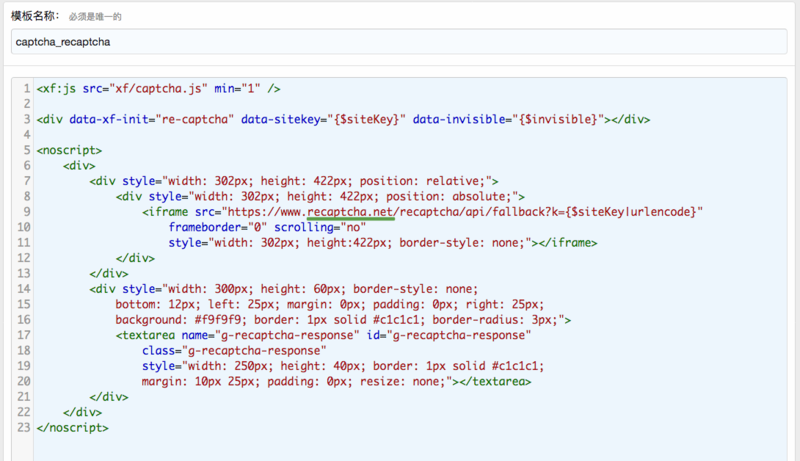
Task: Click the opening <noscript> tag on line 5
Action: pyautogui.click(x=69, y=150)
